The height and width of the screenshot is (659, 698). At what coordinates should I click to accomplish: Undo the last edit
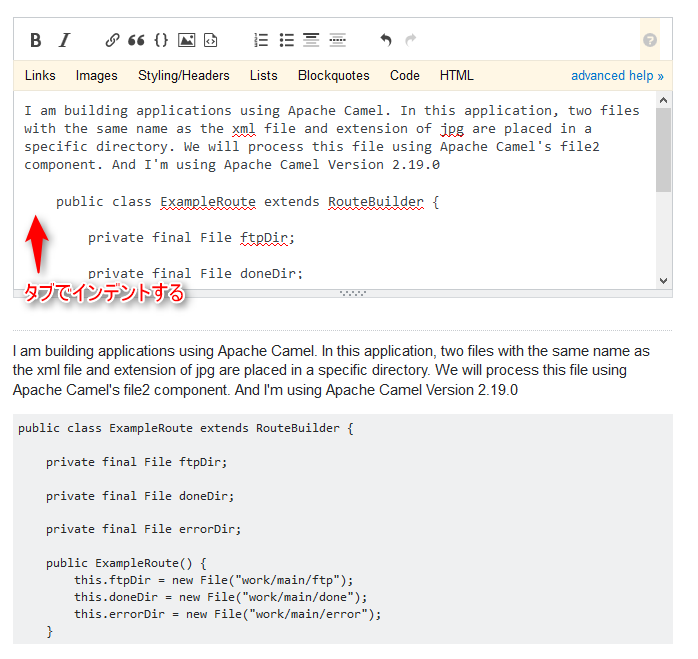pyautogui.click(x=386, y=40)
